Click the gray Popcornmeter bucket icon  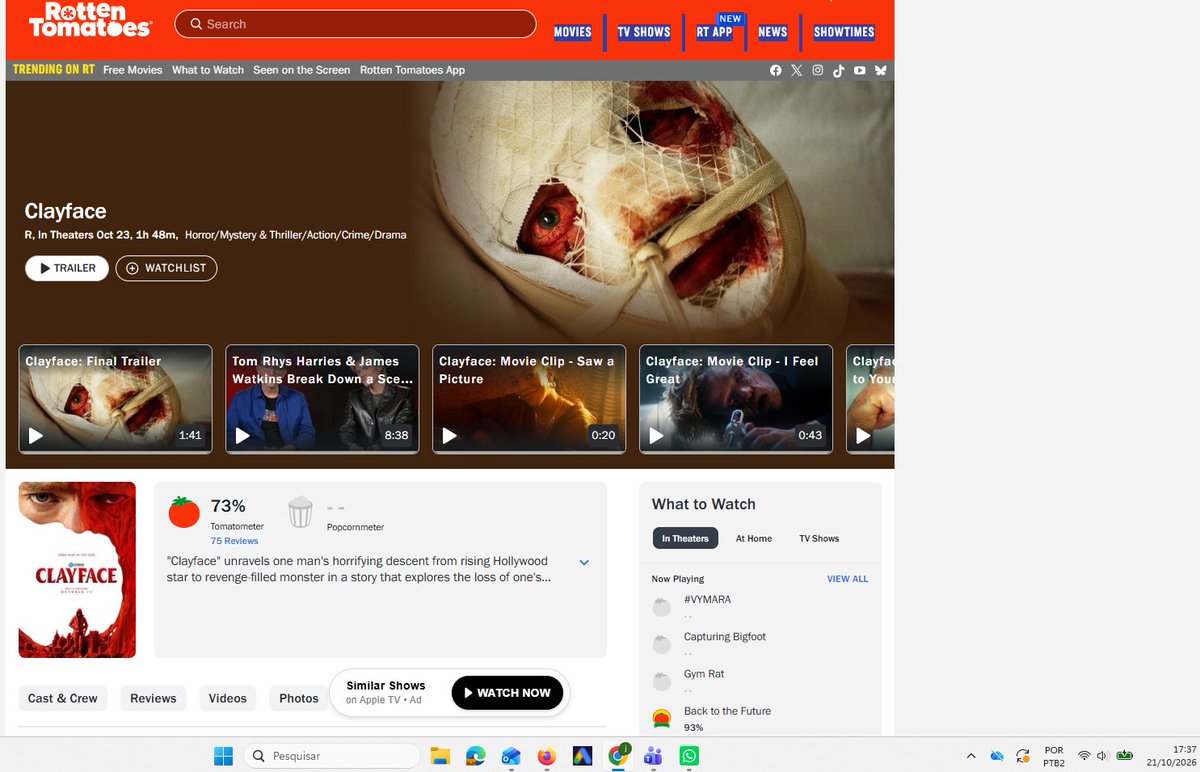pos(300,512)
